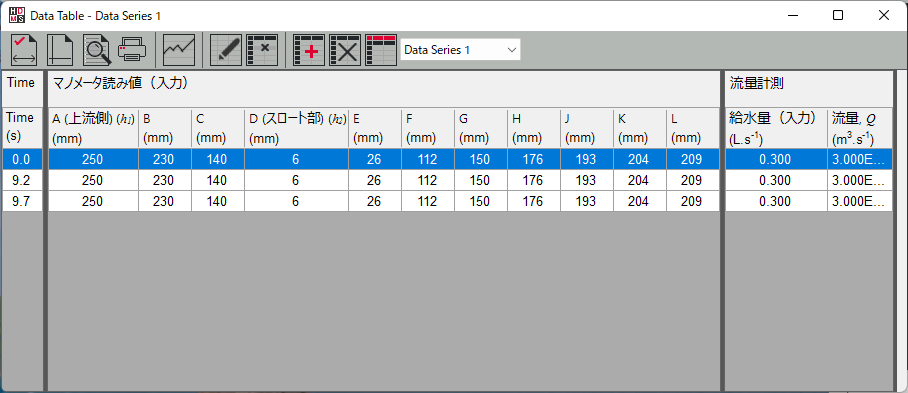Minimize the Data Table window

[792, 16]
